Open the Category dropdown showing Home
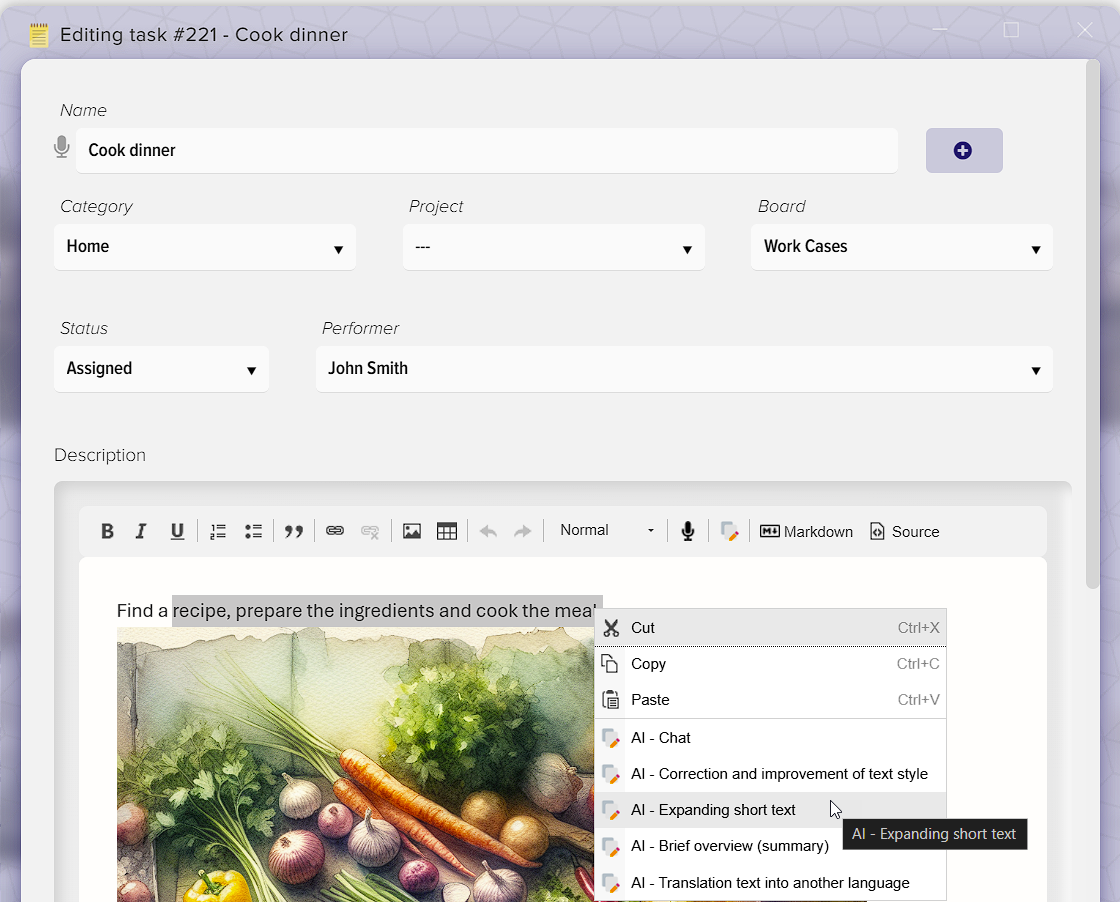Screen dimensions: 1120x902 pos(205,247)
